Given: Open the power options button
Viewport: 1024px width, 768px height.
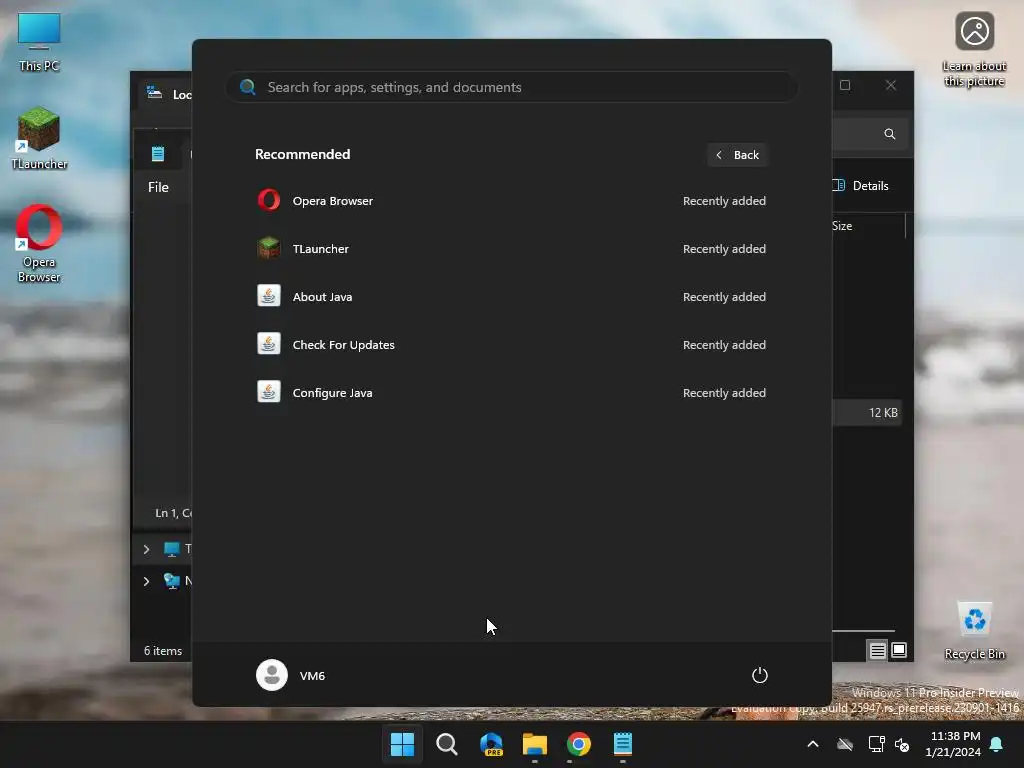Looking at the screenshot, I should click(760, 675).
